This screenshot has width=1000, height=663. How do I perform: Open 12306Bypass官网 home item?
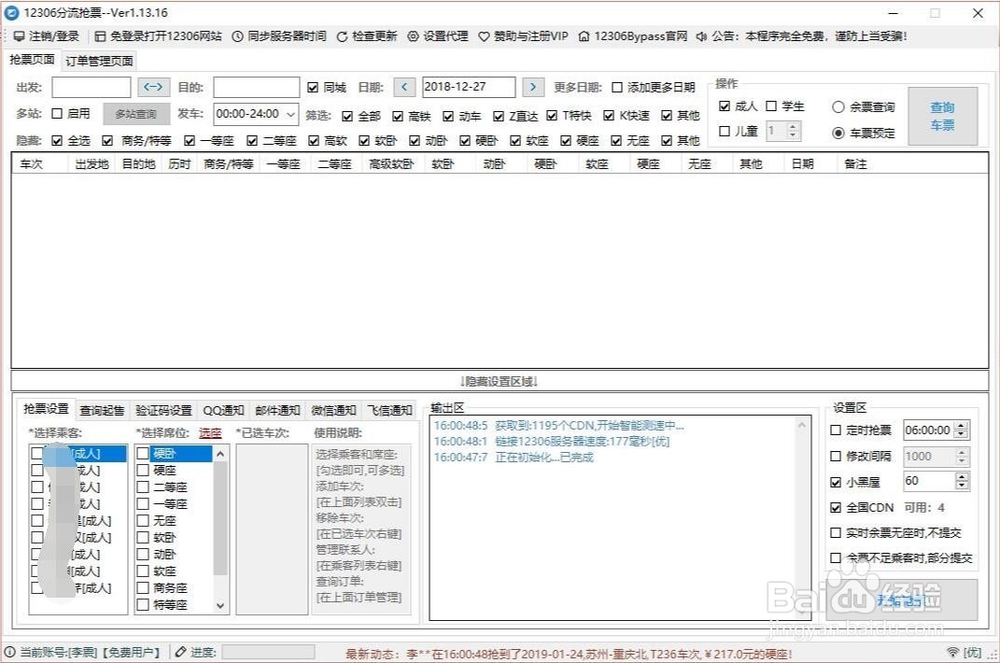tap(633, 36)
